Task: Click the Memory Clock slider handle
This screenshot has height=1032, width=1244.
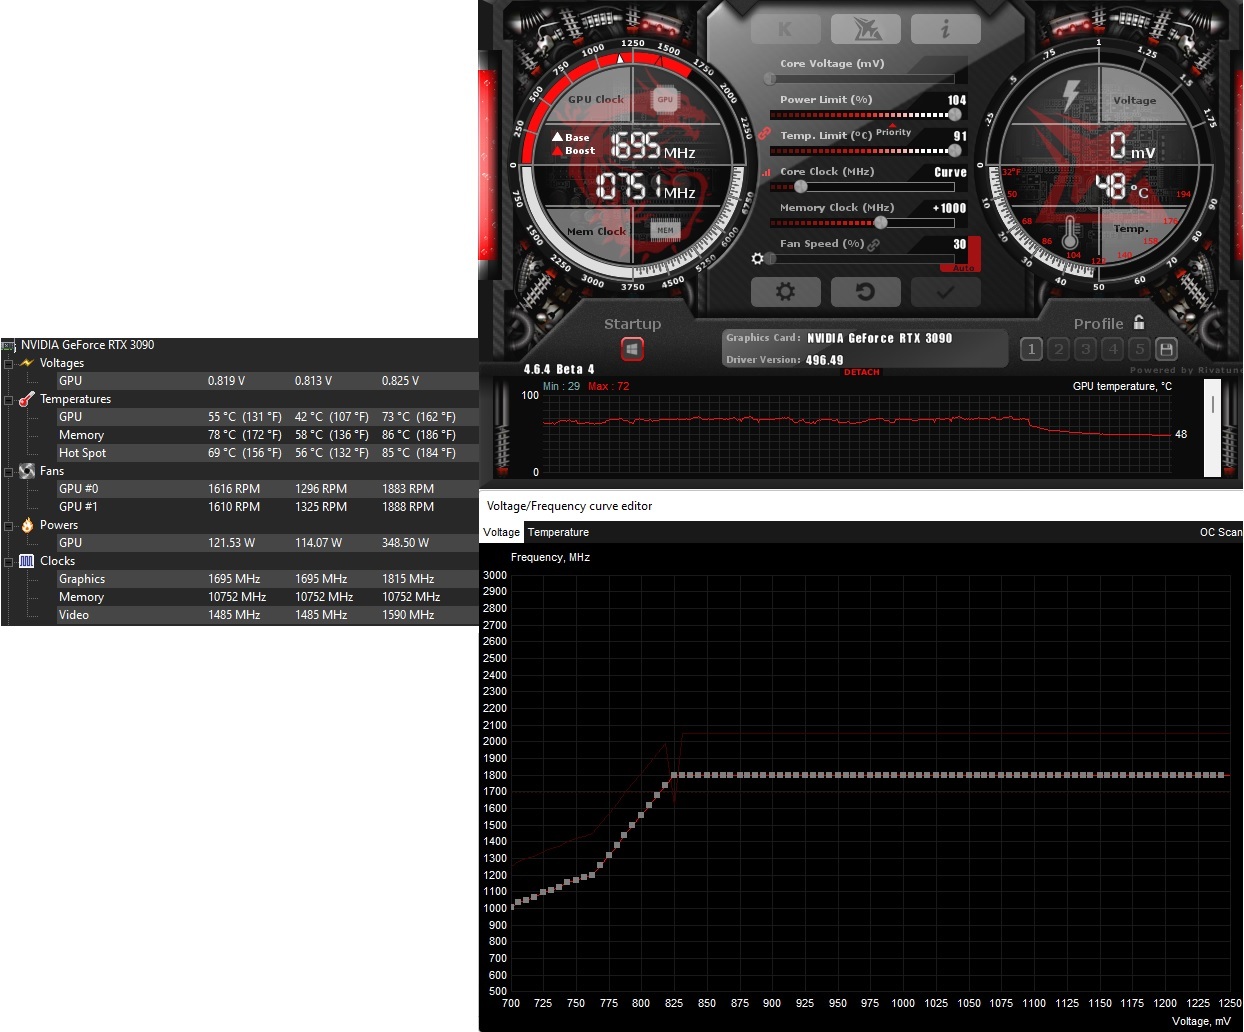Action: pyautogui.click(x=880, y=222)
